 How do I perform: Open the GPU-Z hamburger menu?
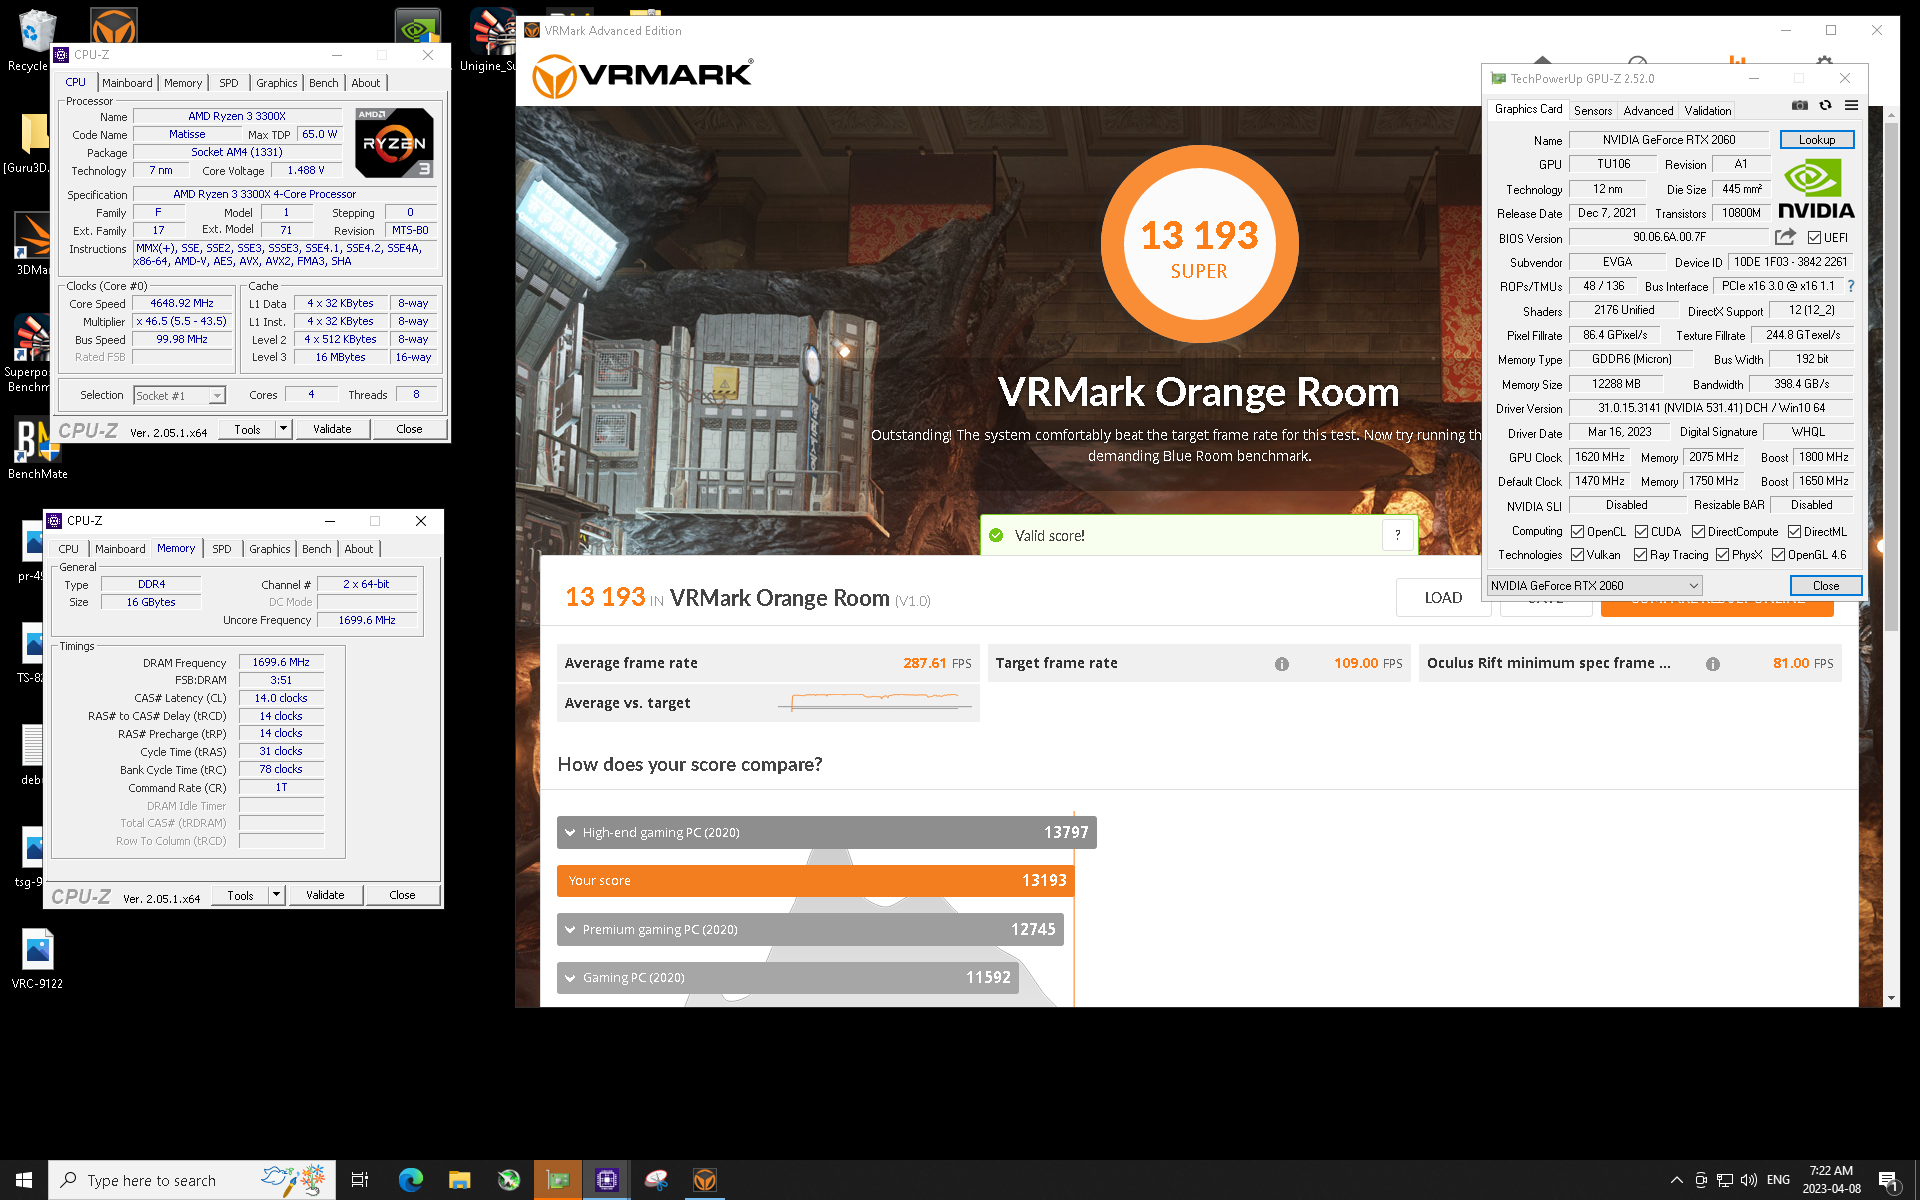[x=1851, y=106]
